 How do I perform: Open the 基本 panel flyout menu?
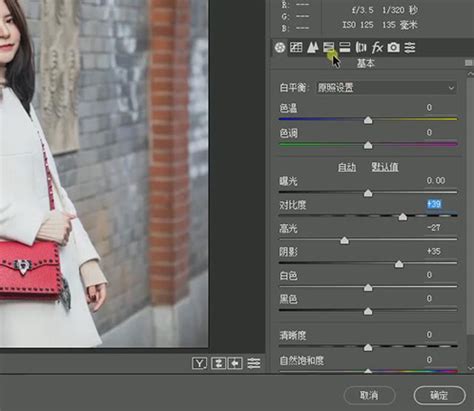point(468,63)
